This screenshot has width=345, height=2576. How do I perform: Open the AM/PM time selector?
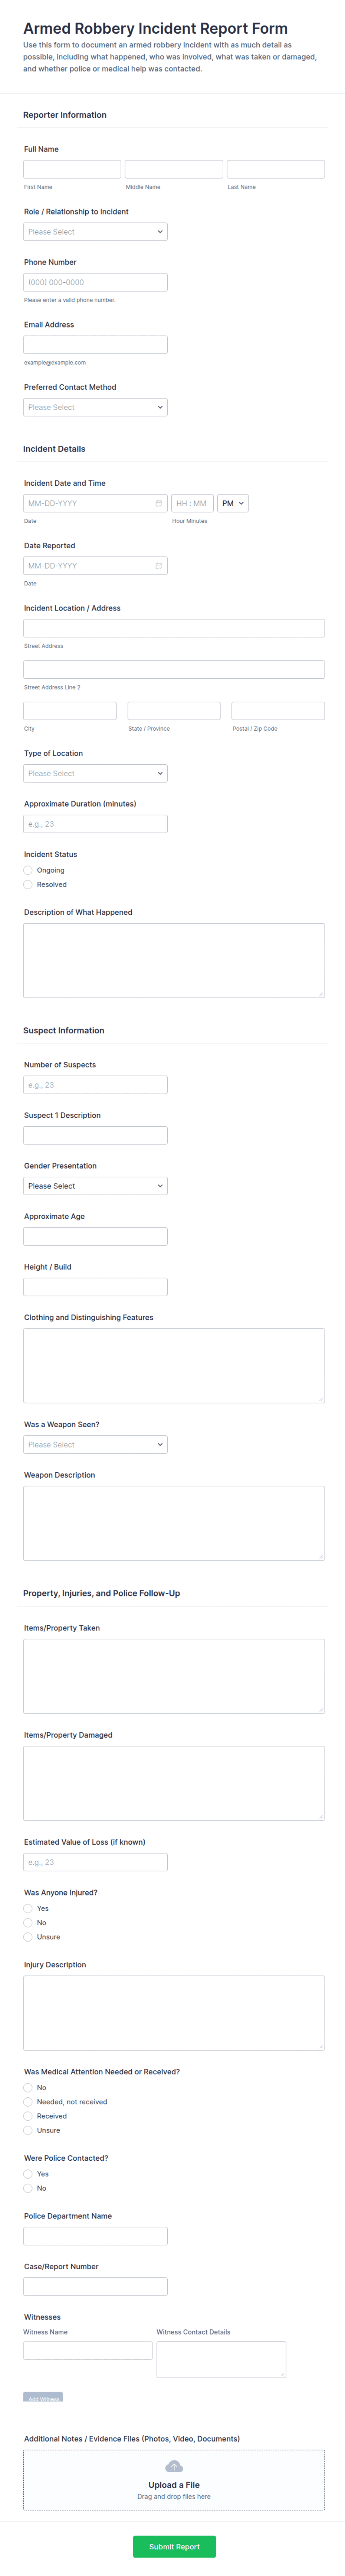(x=232, y=503)
